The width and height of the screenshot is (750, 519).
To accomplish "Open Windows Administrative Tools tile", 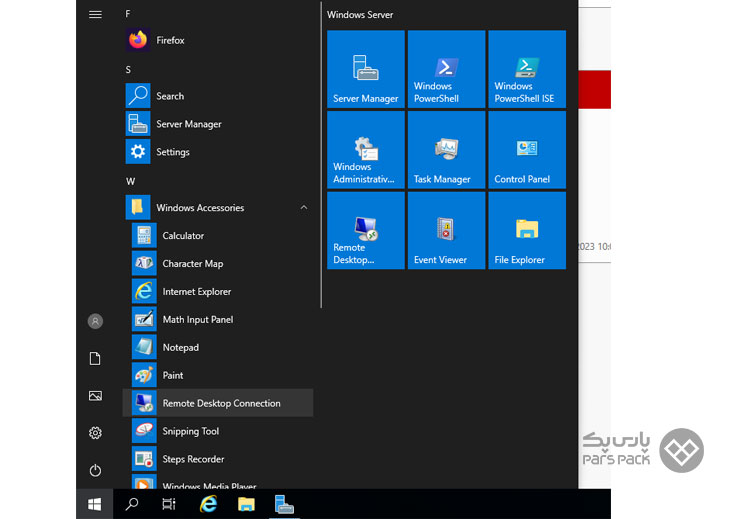I will (366, 150).
